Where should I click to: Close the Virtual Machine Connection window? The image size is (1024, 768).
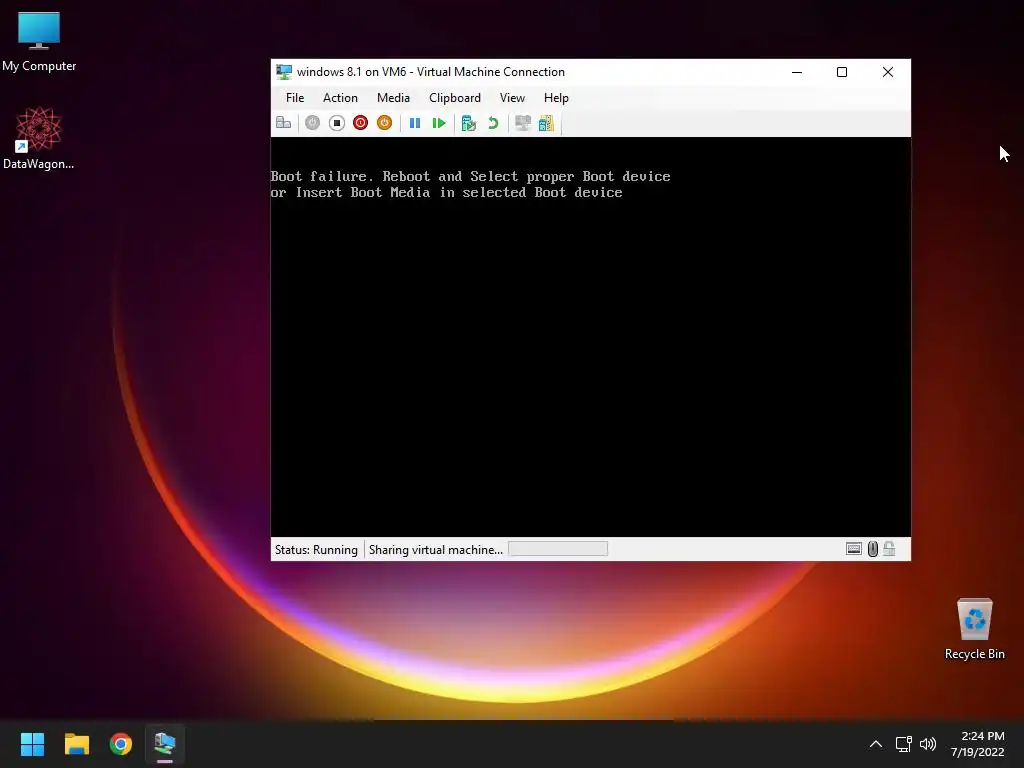(x=888, y=72)
